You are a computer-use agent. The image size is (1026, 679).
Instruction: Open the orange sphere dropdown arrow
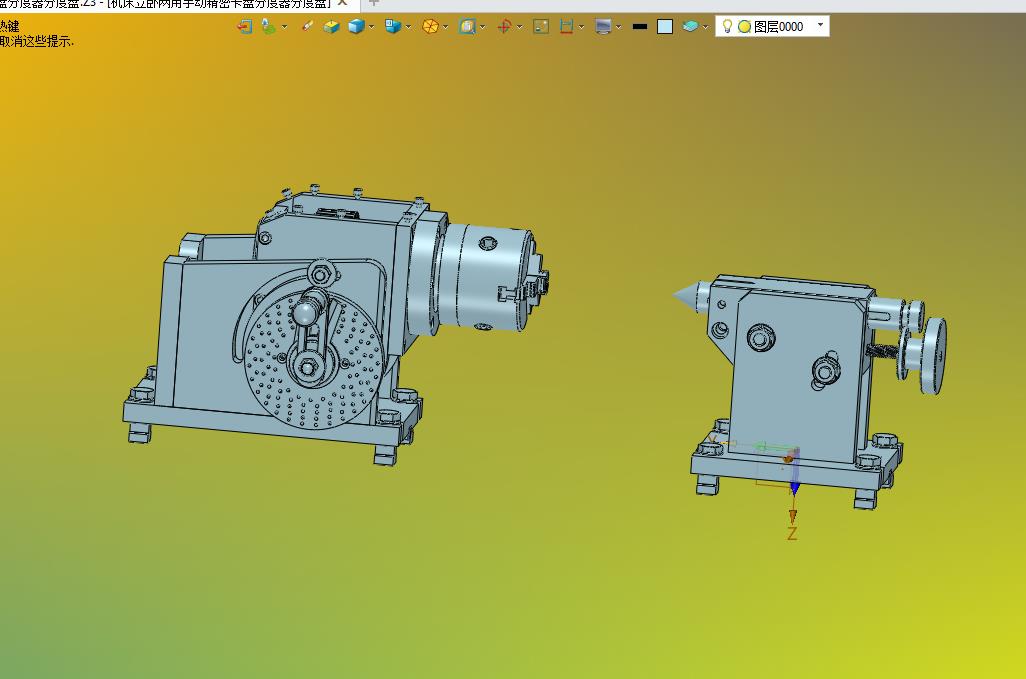click(446, 27)
